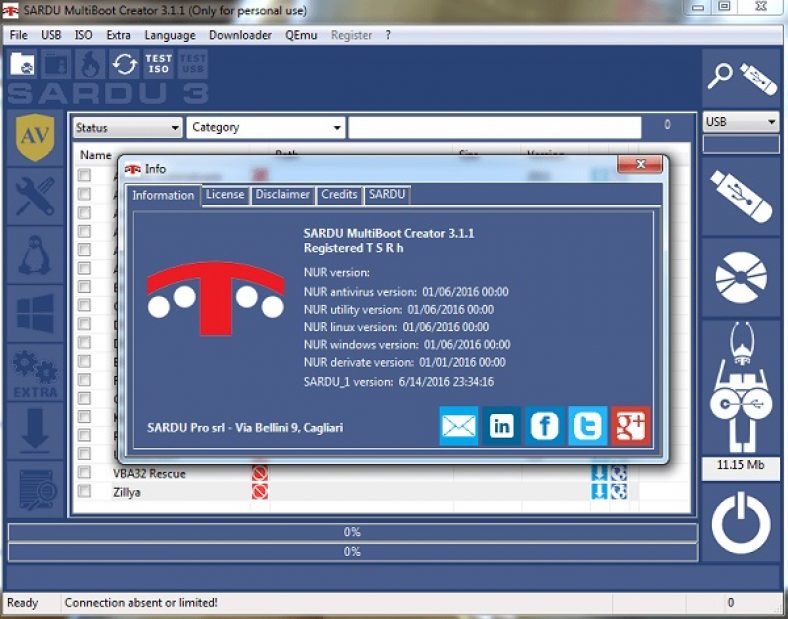Click the TEST ISO toolbar button
Screen dimensions: 788x619
click(158, 64)
